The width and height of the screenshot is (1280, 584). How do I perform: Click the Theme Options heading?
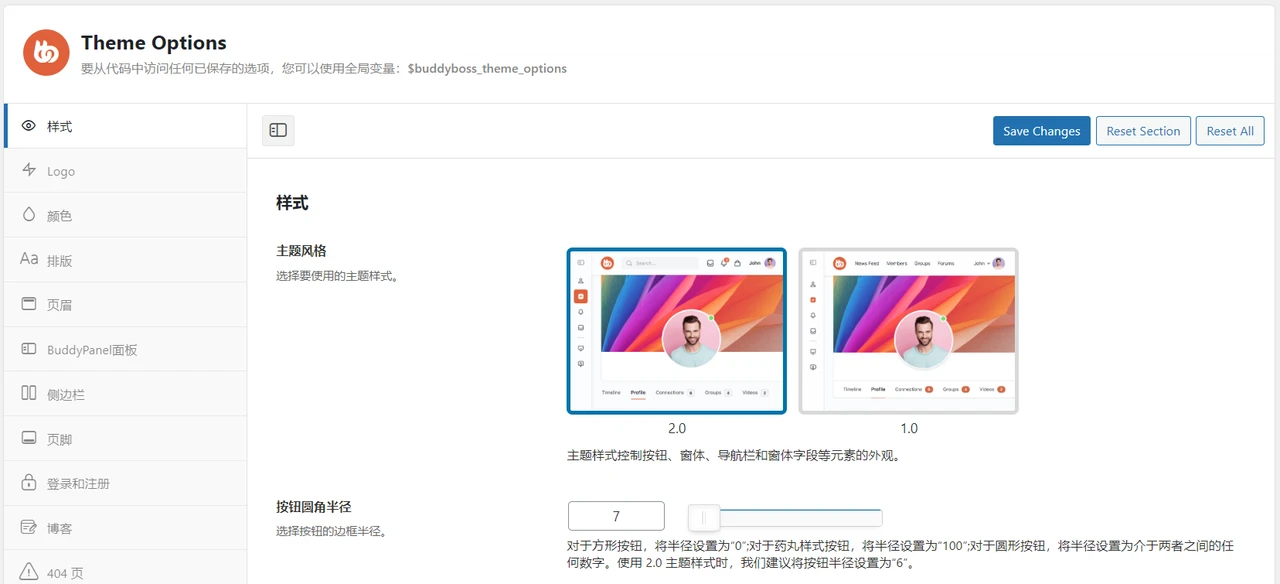point(154,43)
